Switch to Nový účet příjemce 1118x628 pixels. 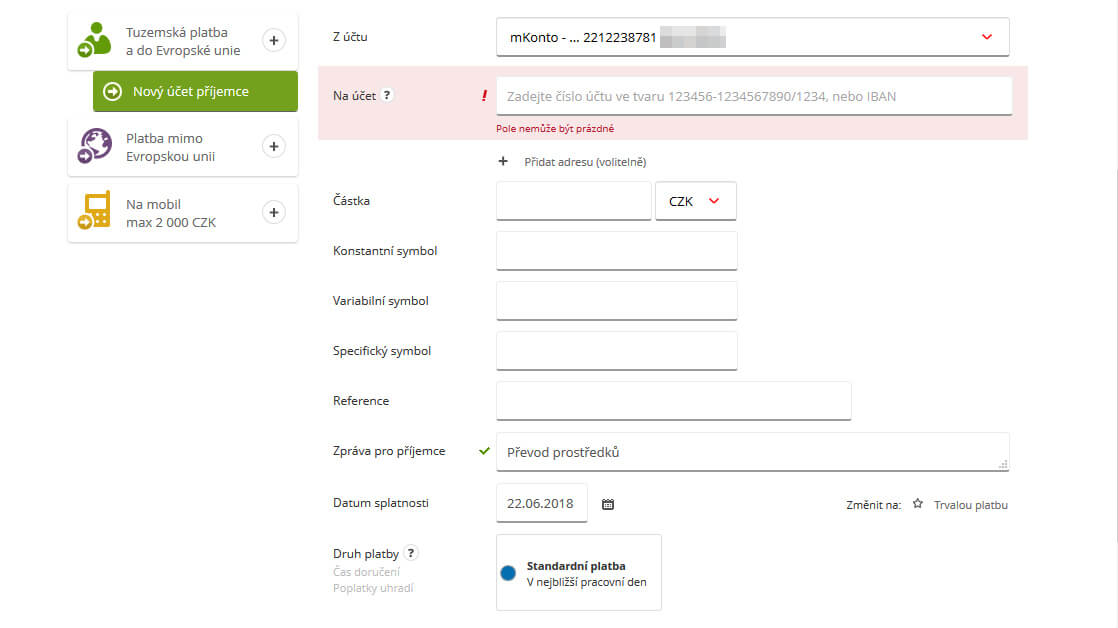pyautogui.click(x=195, y=91)
